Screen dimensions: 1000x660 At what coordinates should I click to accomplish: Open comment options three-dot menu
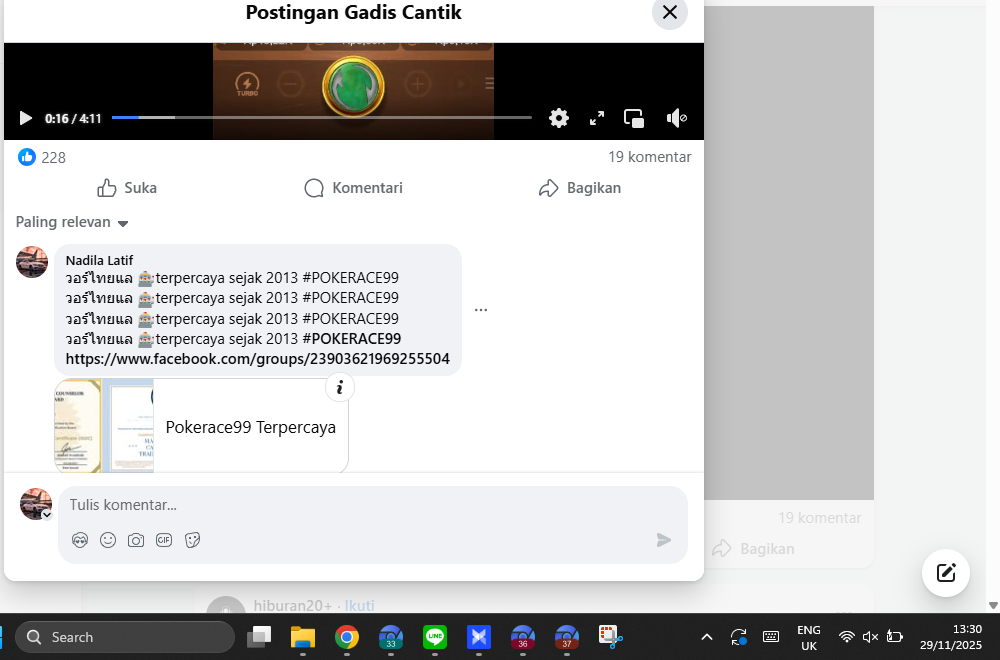pyautogui.click(x=481, y=310)
